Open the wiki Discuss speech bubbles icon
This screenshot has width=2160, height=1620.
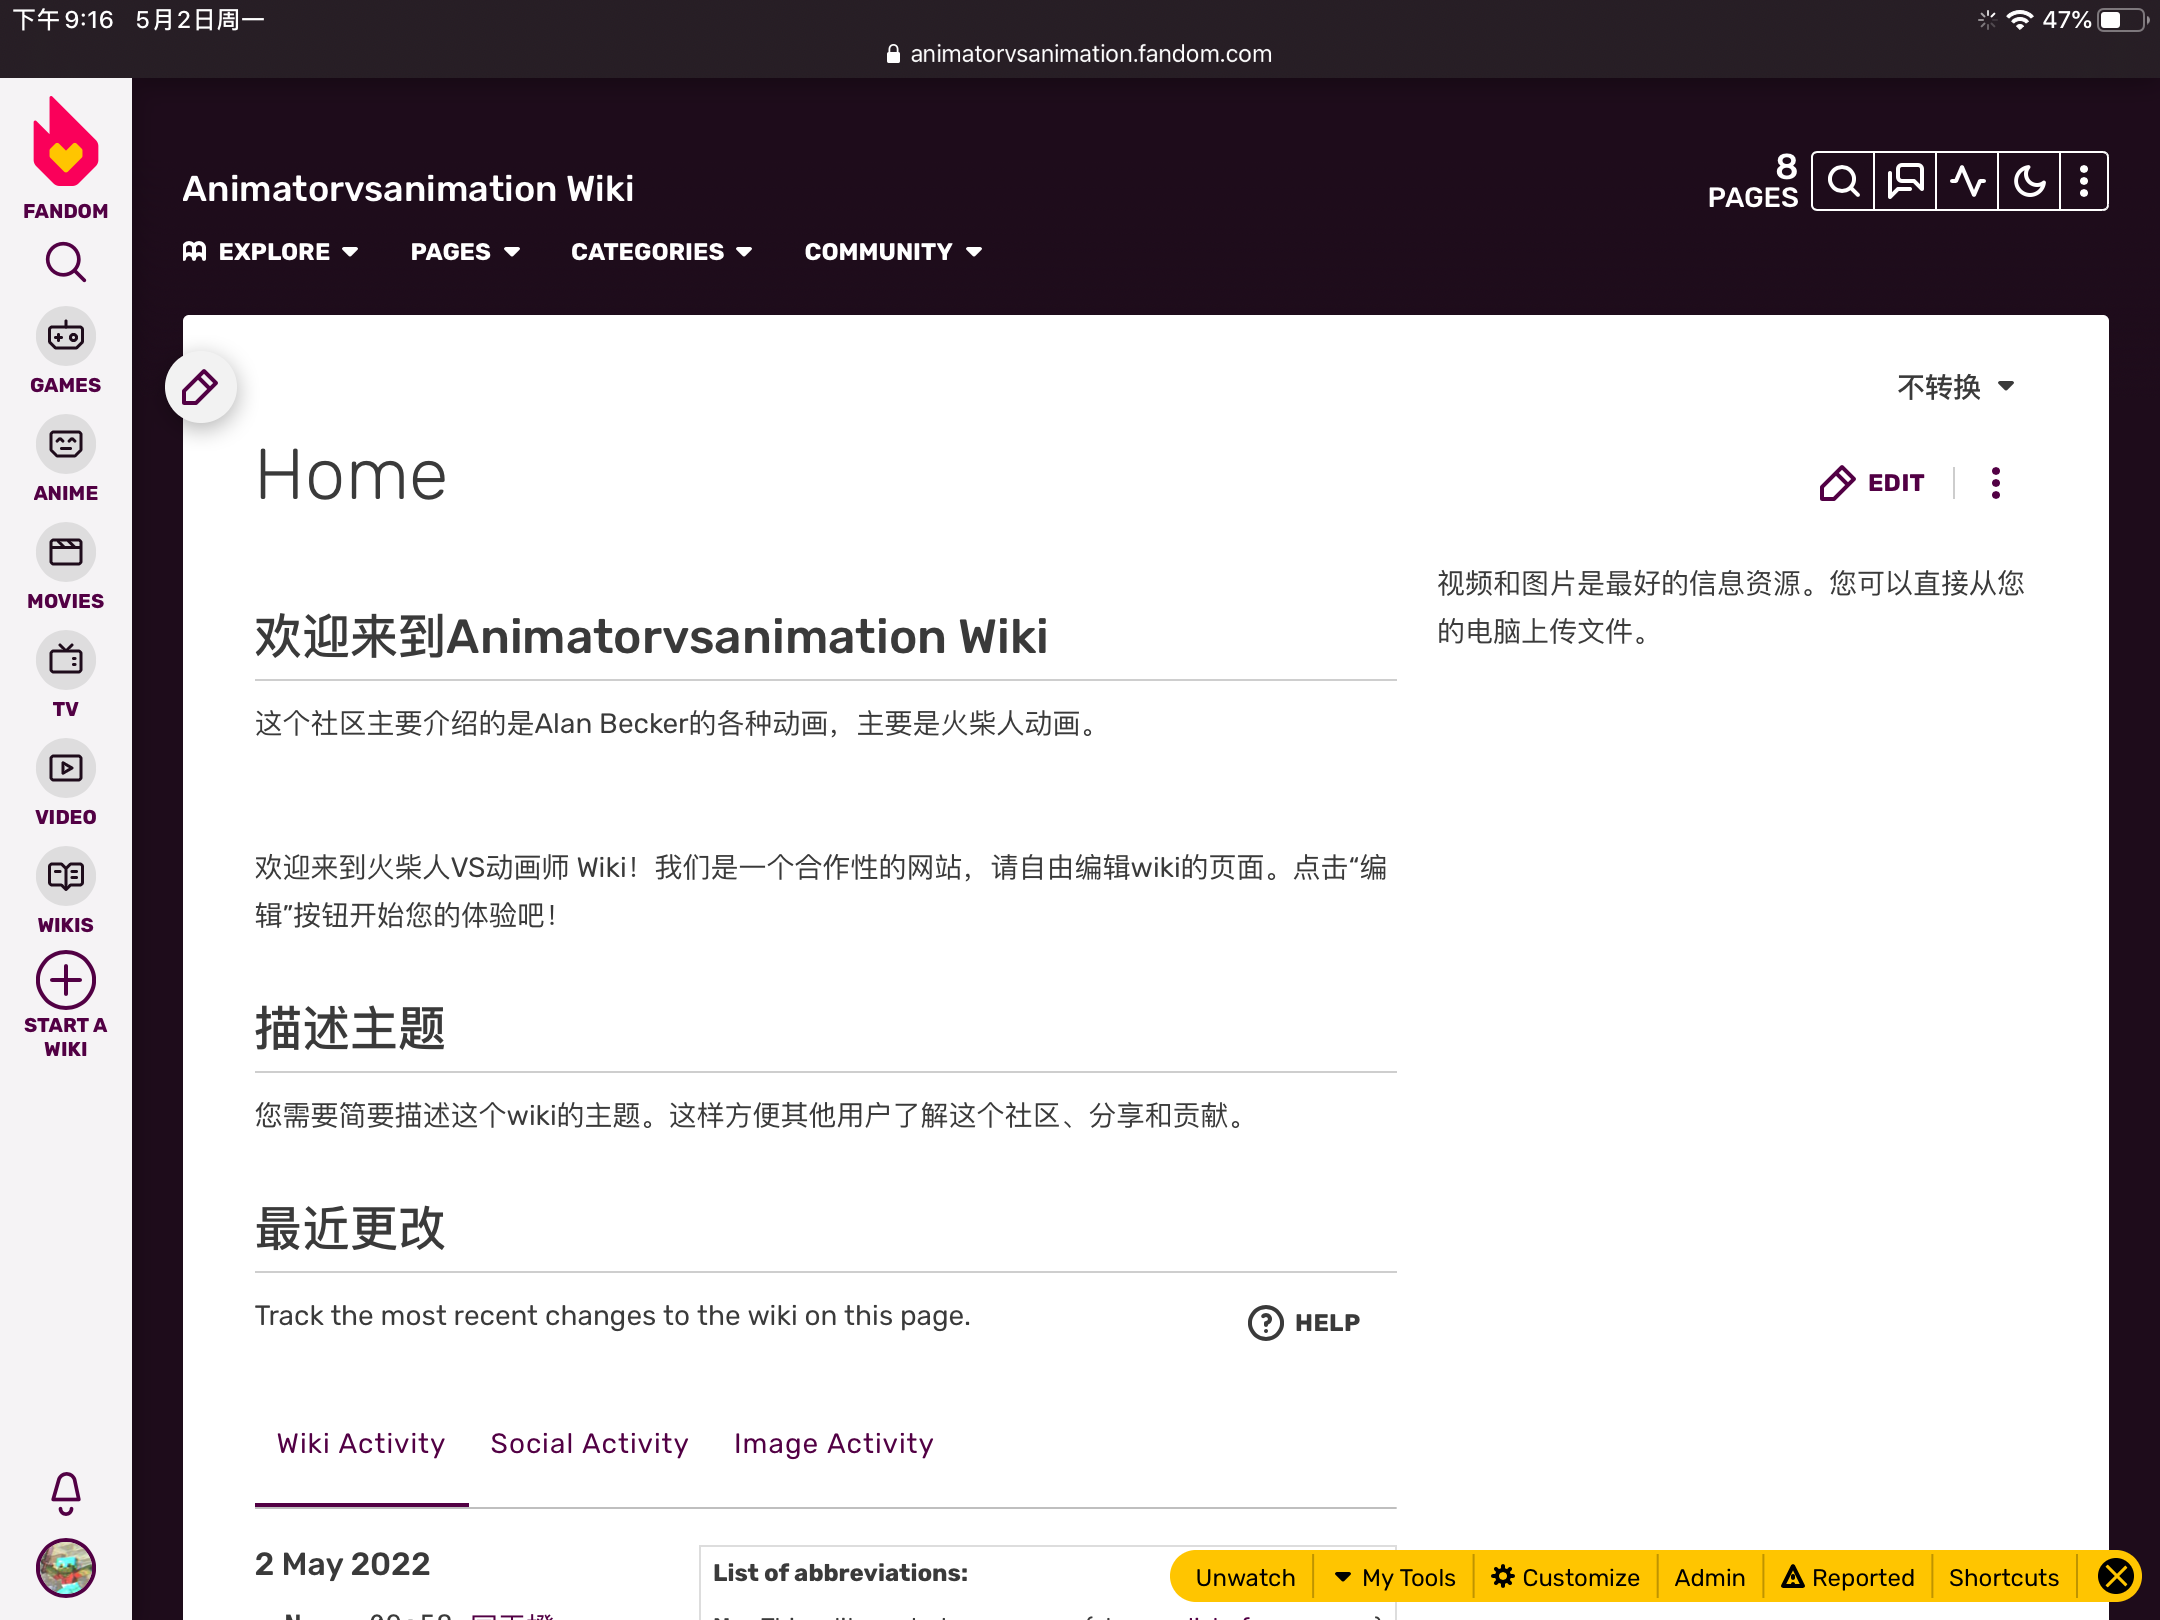pos(1905,181)
